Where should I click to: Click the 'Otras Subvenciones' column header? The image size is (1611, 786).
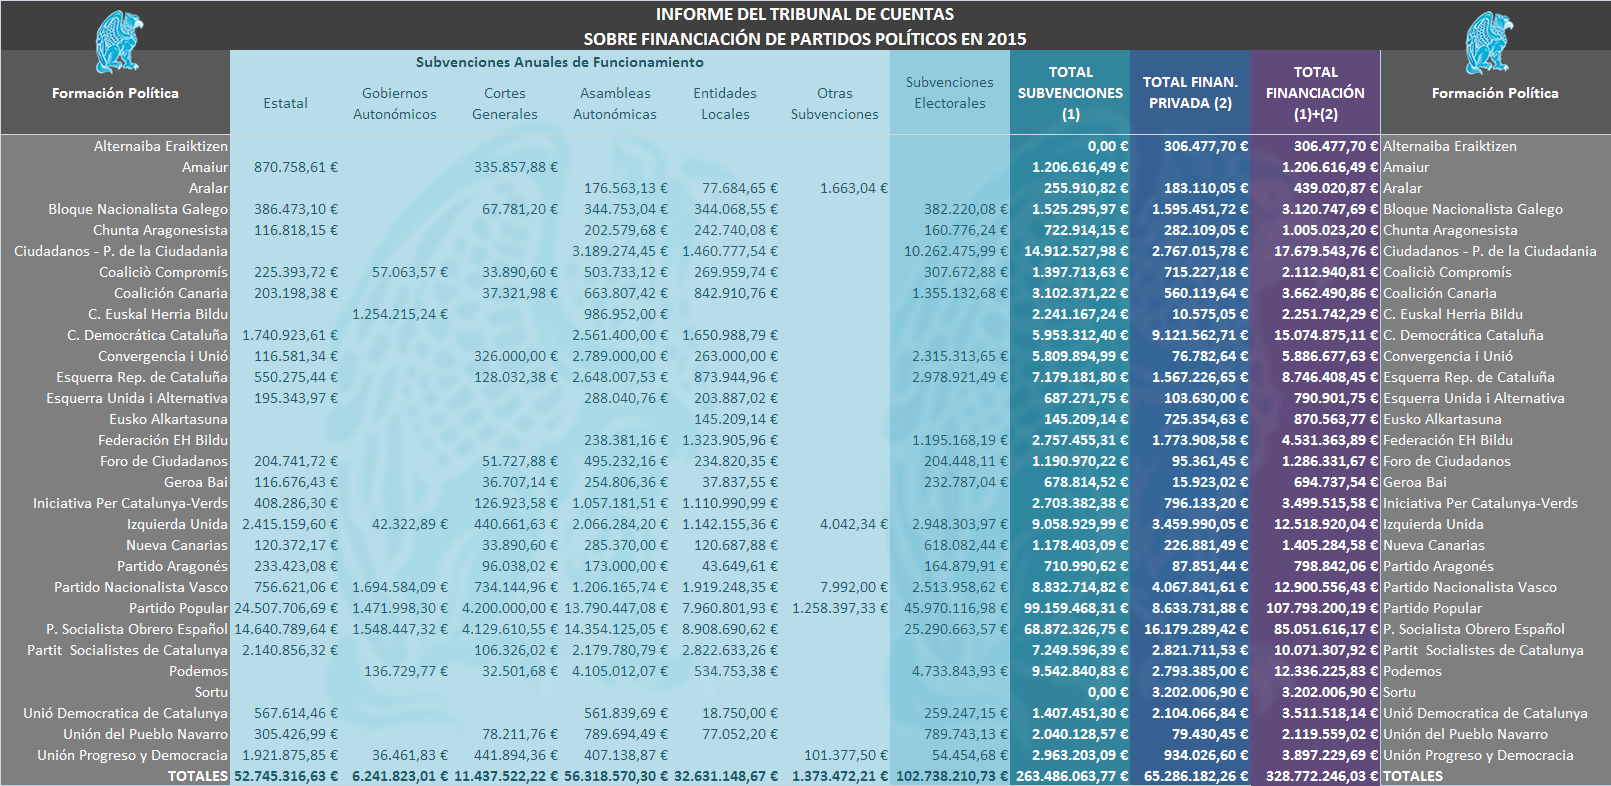click(835, 103)
